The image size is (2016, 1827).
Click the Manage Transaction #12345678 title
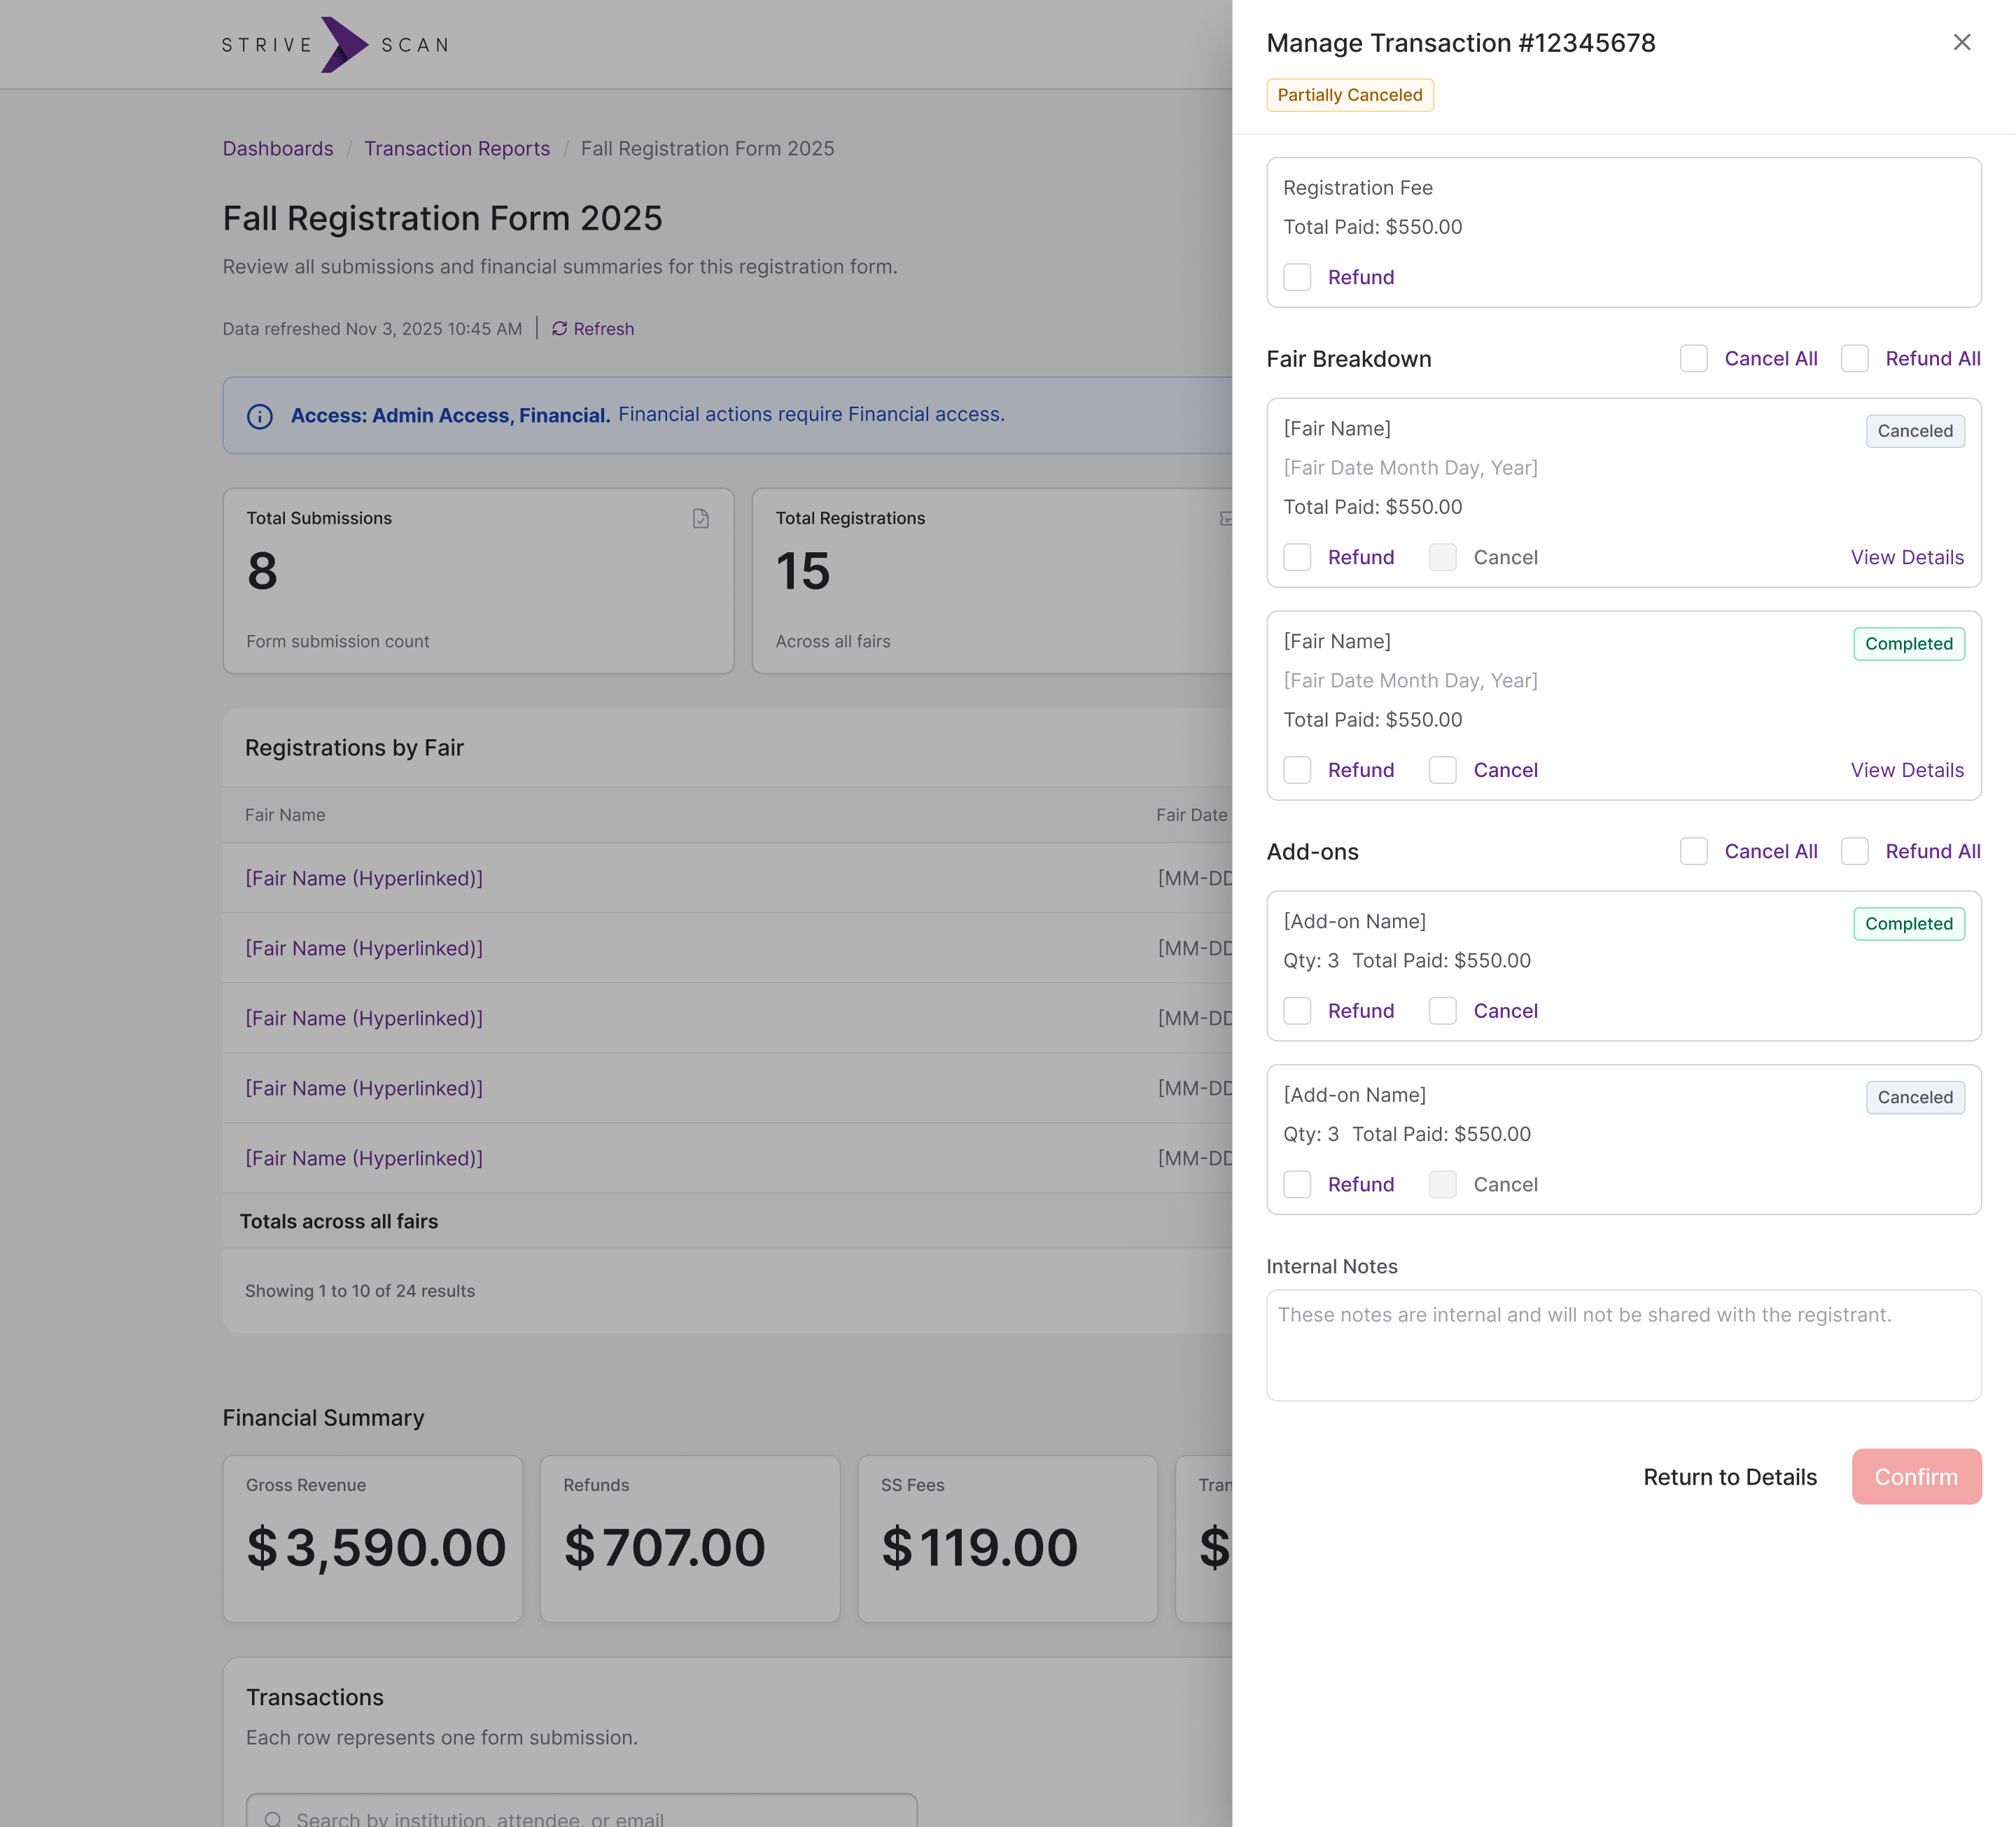coord(1460,43)
